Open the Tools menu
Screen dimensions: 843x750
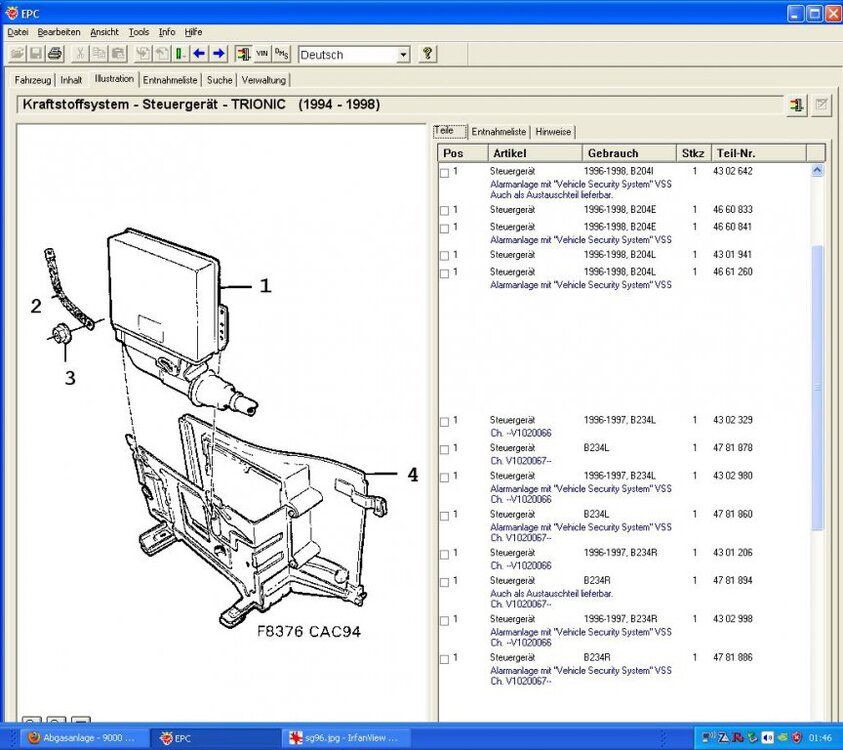[139, 32]
